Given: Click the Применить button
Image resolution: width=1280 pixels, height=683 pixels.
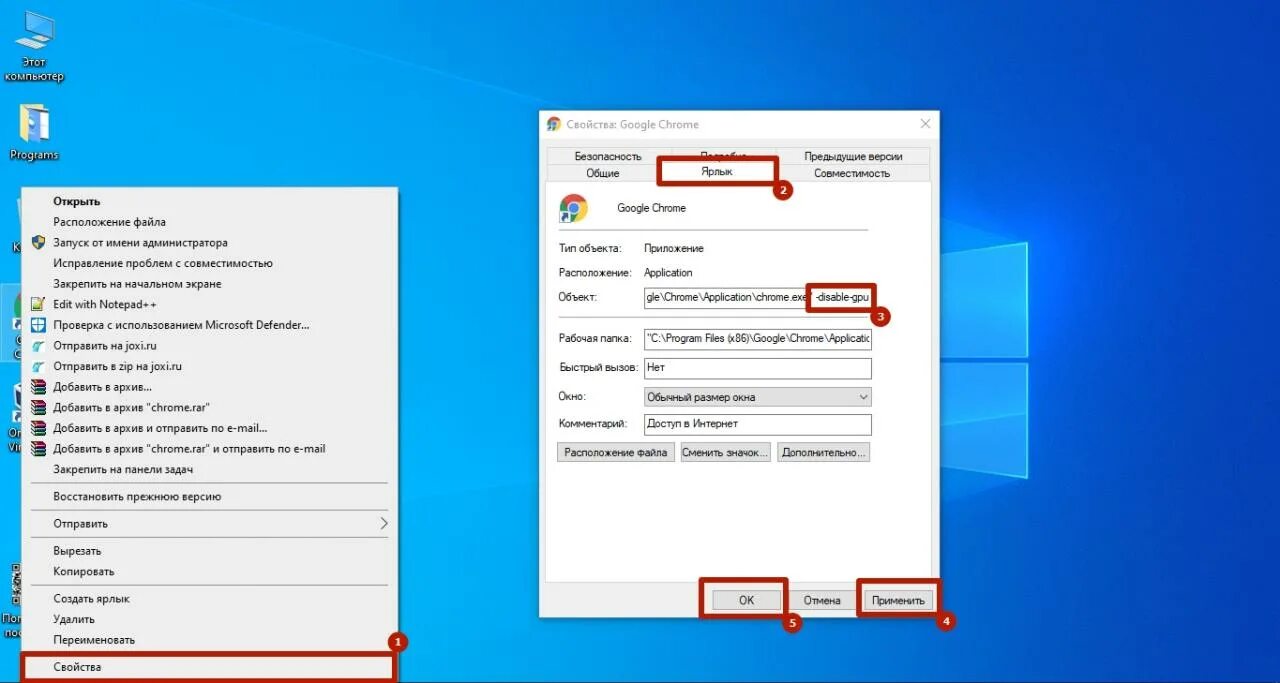Looking at the screenshot, I should point(898,600).
